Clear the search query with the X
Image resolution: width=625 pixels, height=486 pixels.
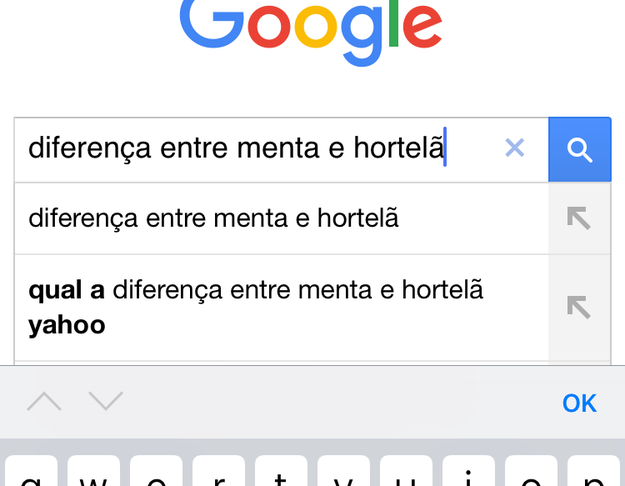pos(514,149)
